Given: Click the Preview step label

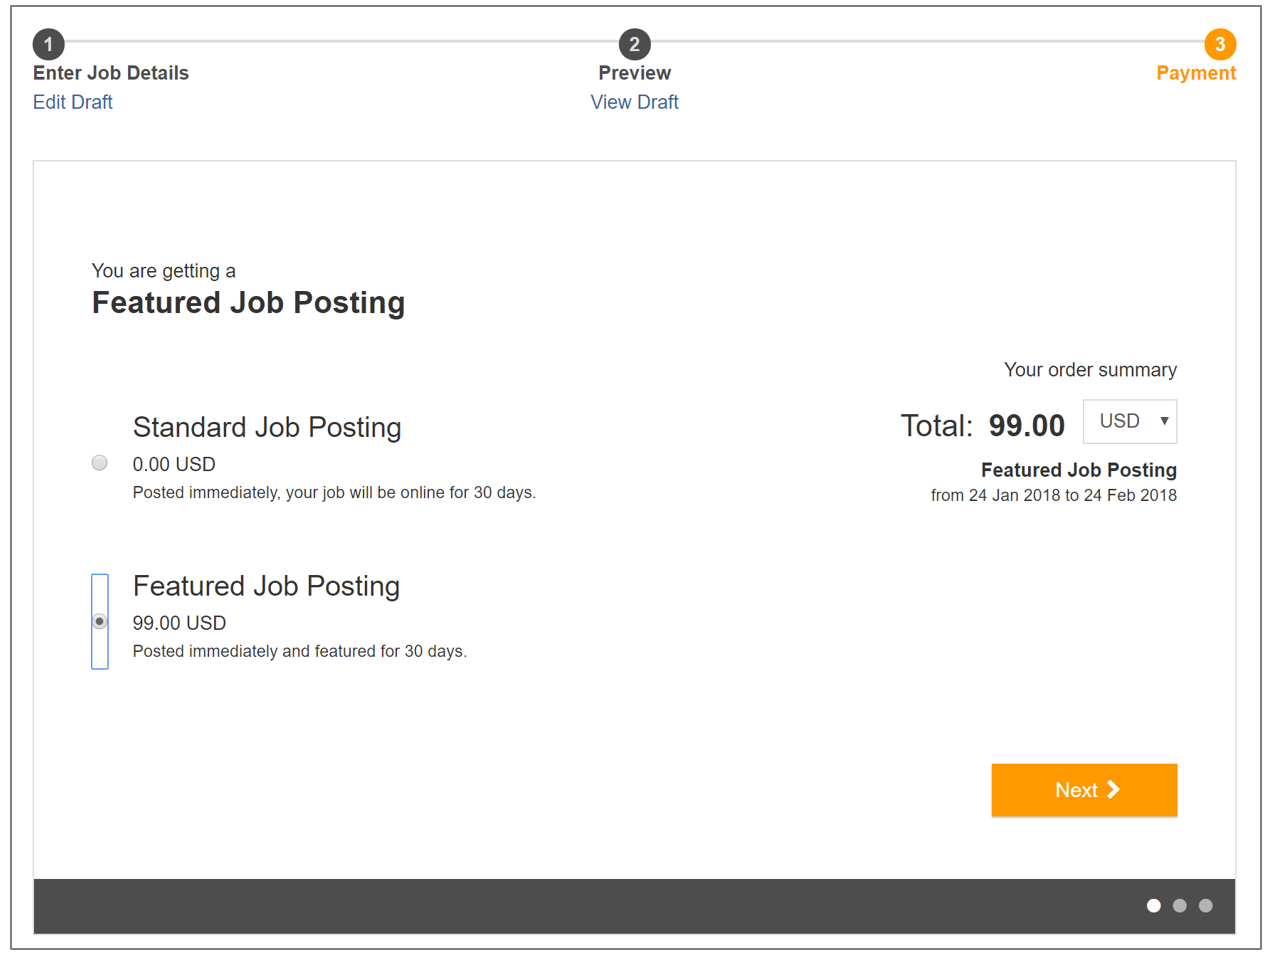Looking at the screenshot, I should [x=635, y=73].
